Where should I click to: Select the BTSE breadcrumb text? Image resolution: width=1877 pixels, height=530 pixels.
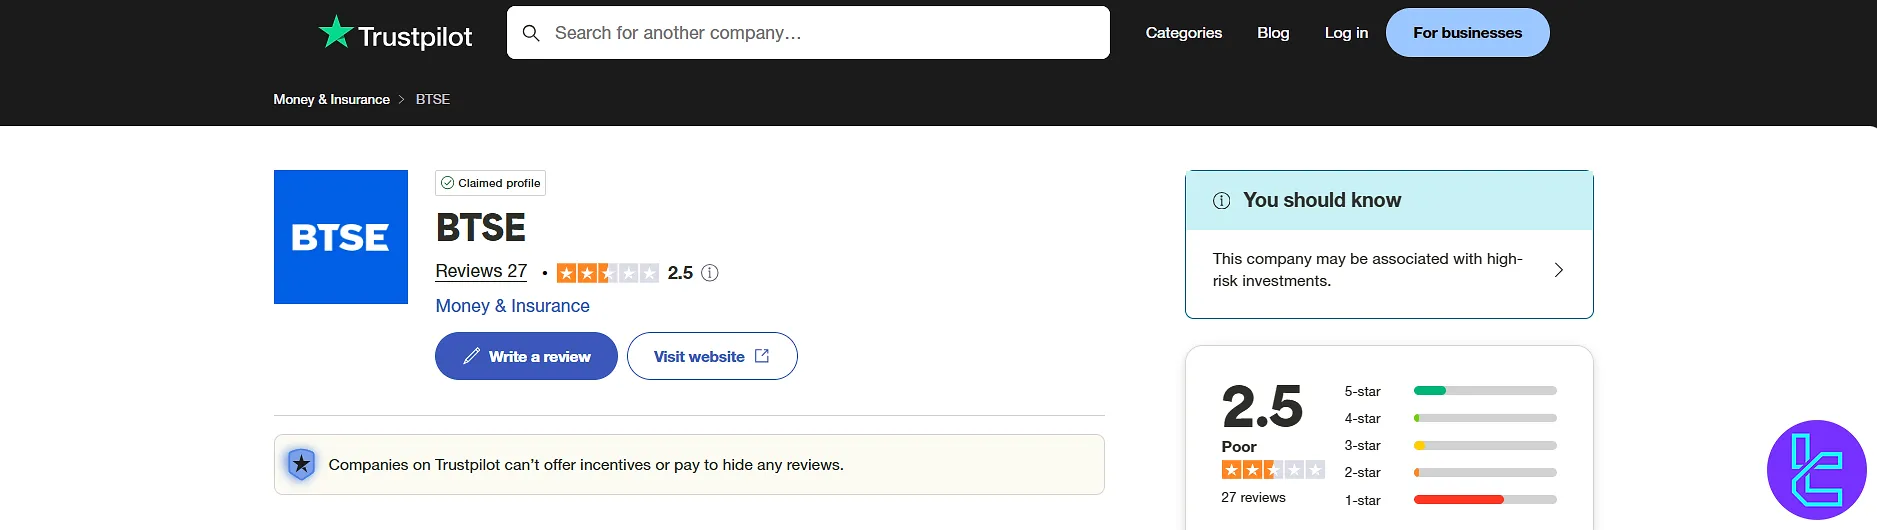pos(433,99)
